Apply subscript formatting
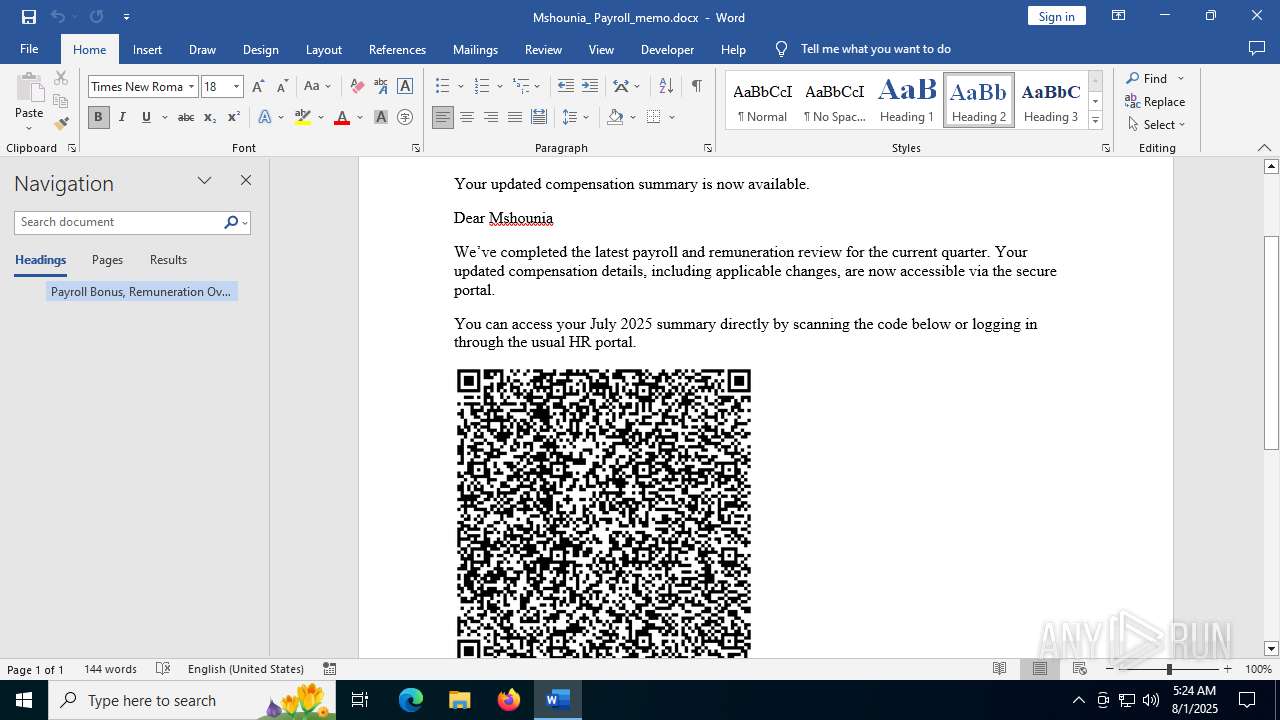1280x720 pixels. tap(210, 118)
